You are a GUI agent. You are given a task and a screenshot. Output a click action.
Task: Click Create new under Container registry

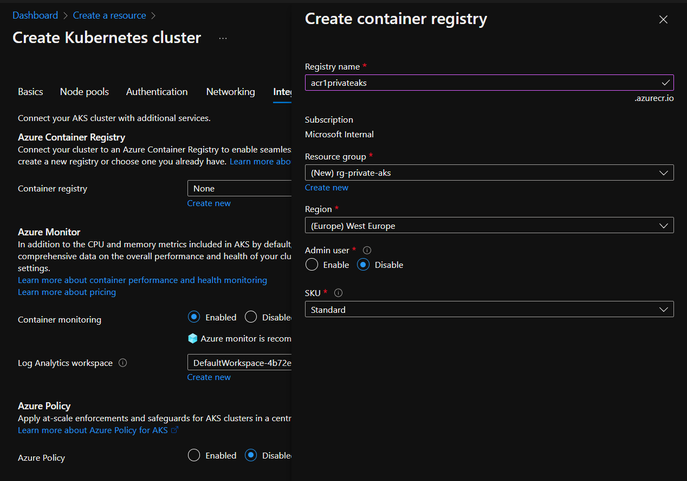click(209, 203)
